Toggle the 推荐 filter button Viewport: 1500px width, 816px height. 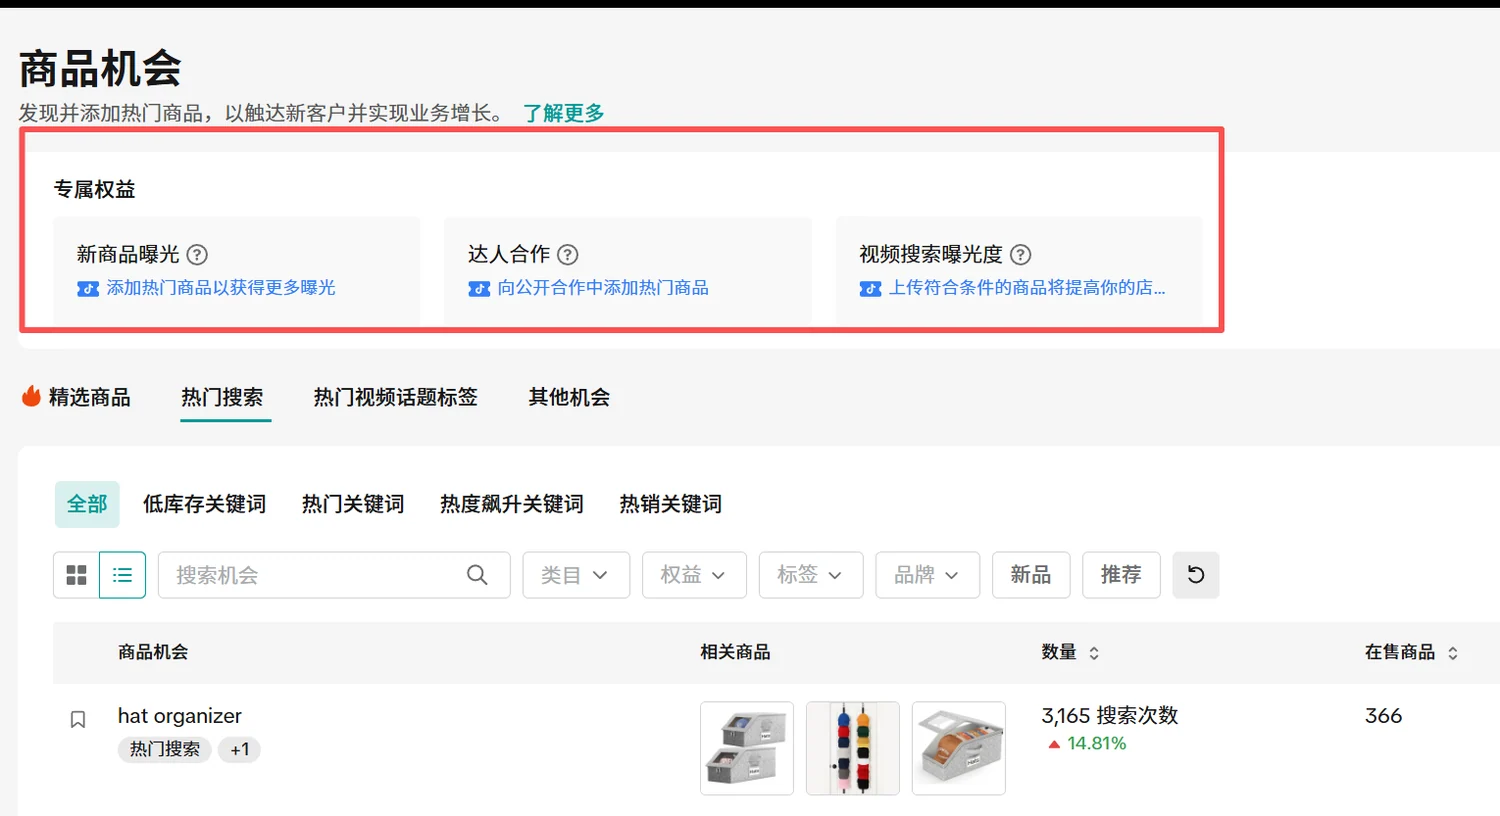point(1121,575)
